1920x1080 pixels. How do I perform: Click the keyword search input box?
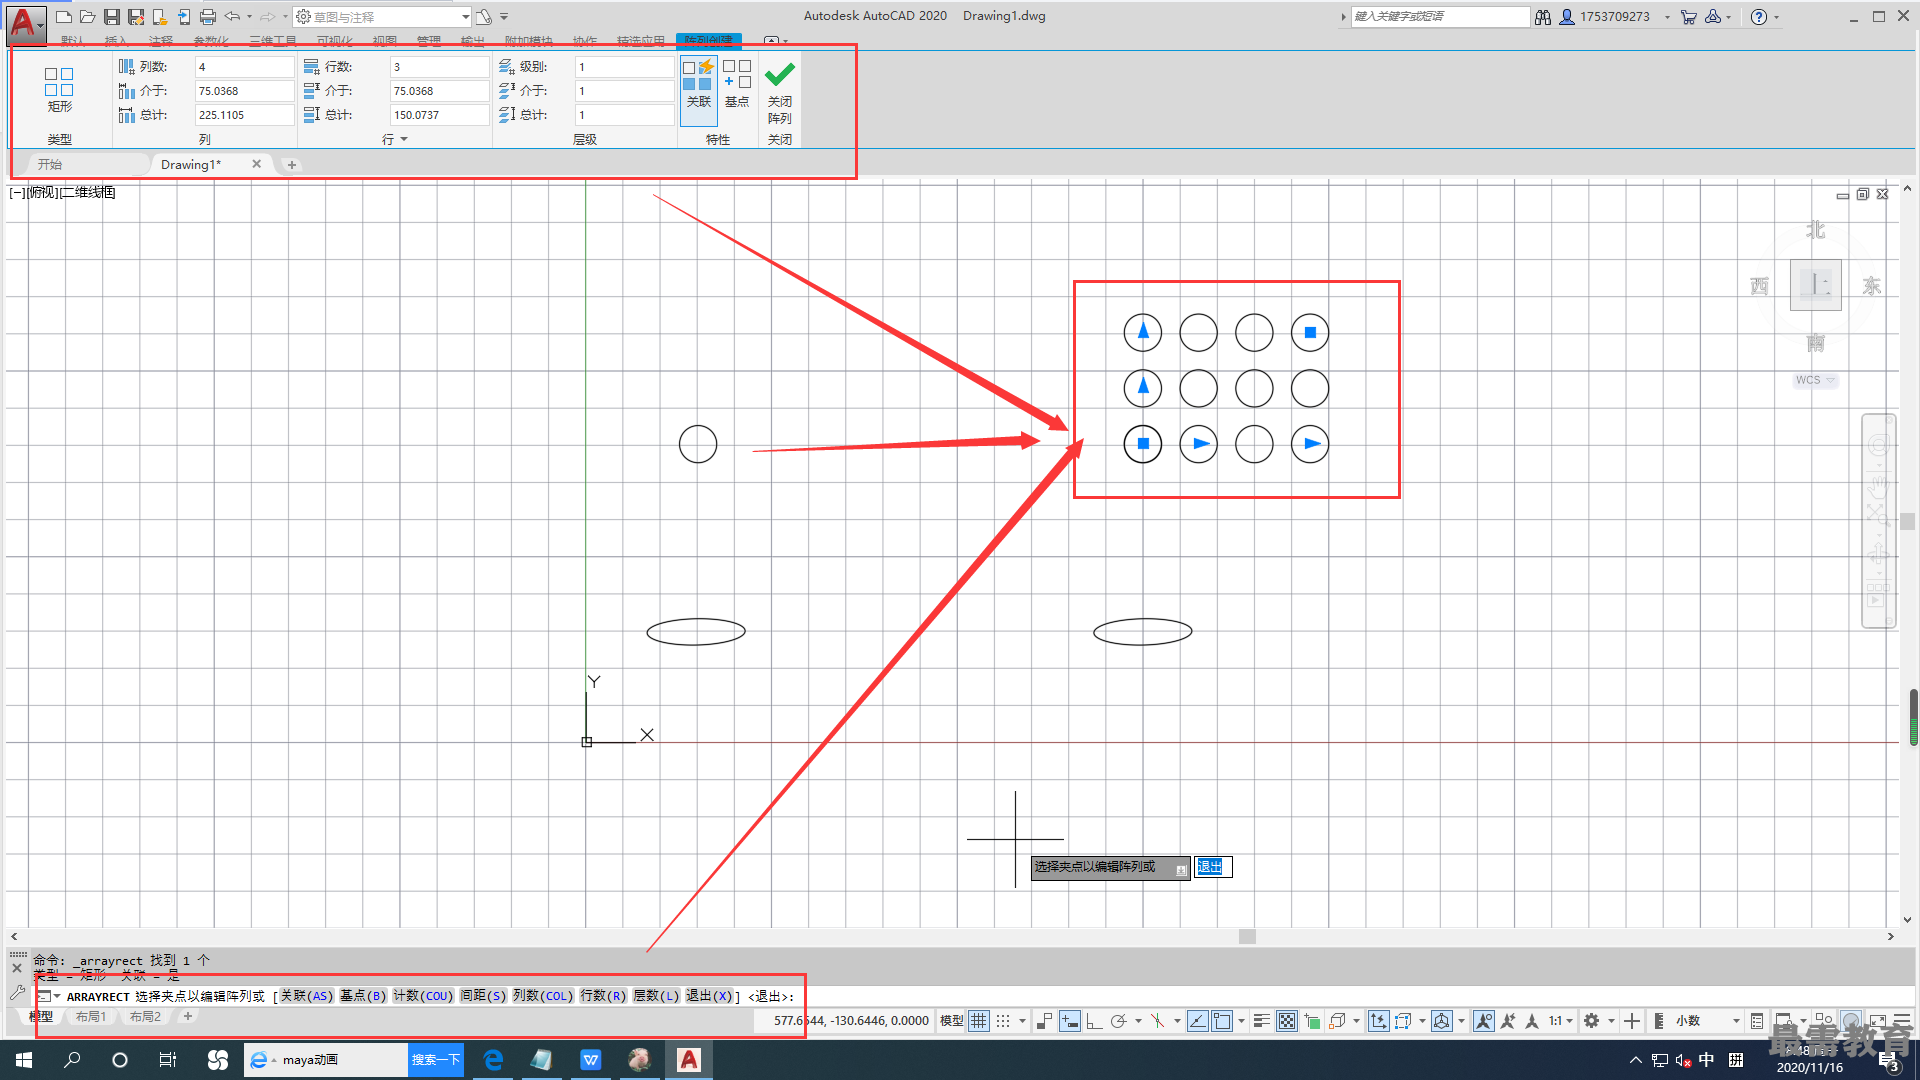coord(1440,17)
